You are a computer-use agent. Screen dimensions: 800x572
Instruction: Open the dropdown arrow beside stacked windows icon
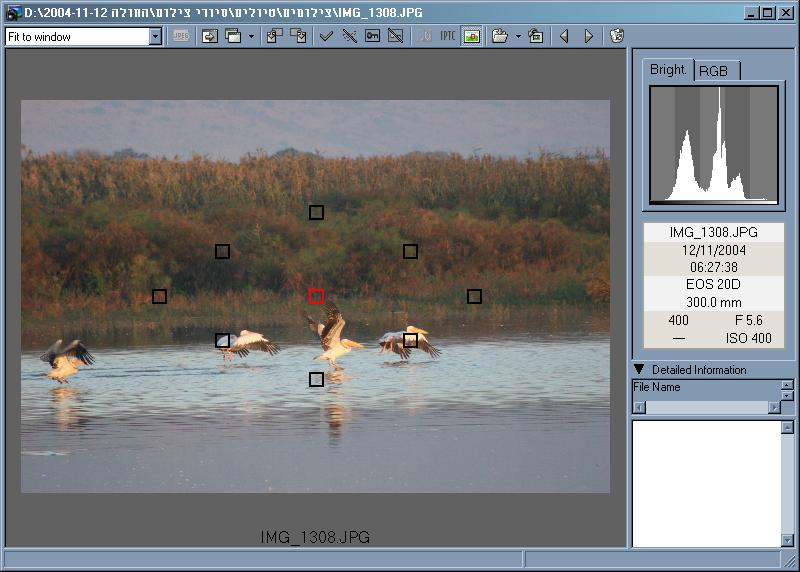251,37
